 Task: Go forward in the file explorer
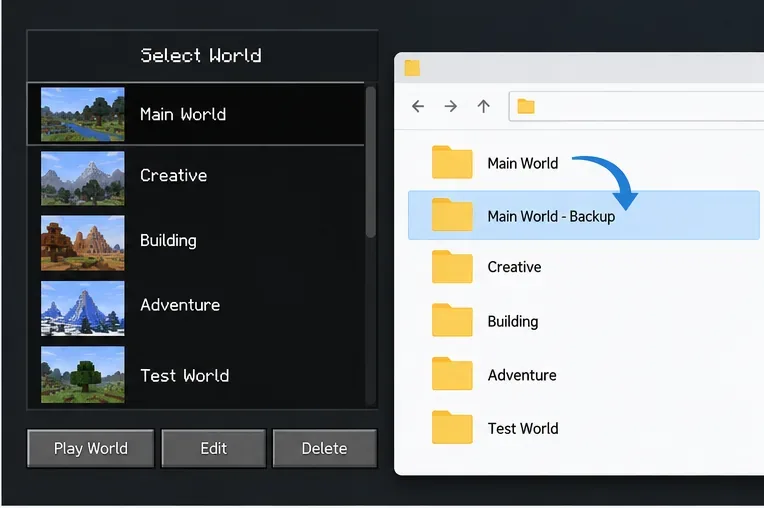pos(451,106)
